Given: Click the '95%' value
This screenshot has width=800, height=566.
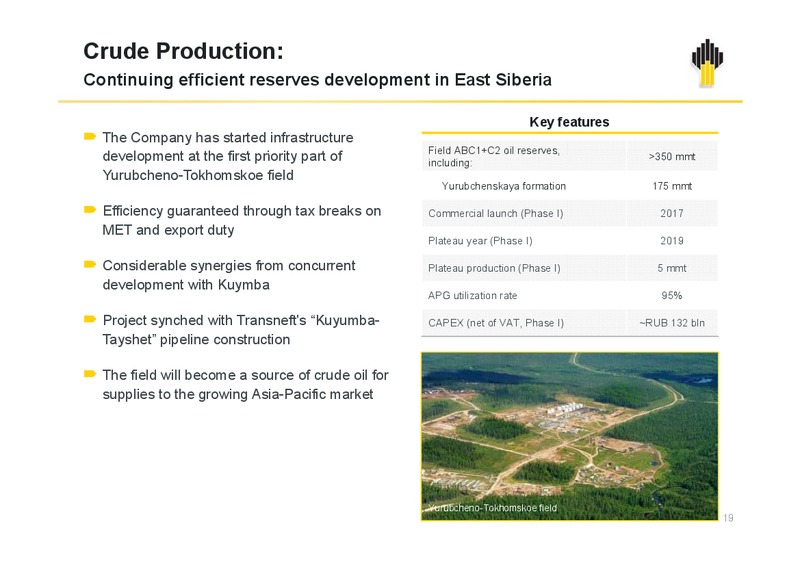Looking at the screenshot, I should coord(672,296).
